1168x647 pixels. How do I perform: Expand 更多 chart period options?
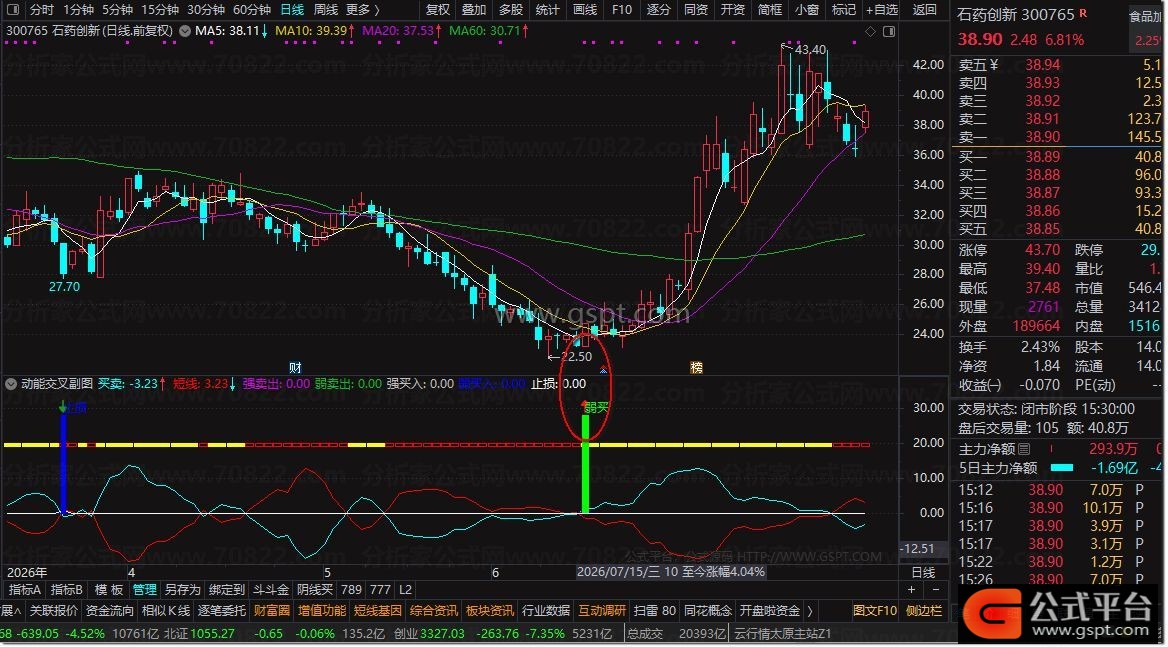click(x=363, y=10)
